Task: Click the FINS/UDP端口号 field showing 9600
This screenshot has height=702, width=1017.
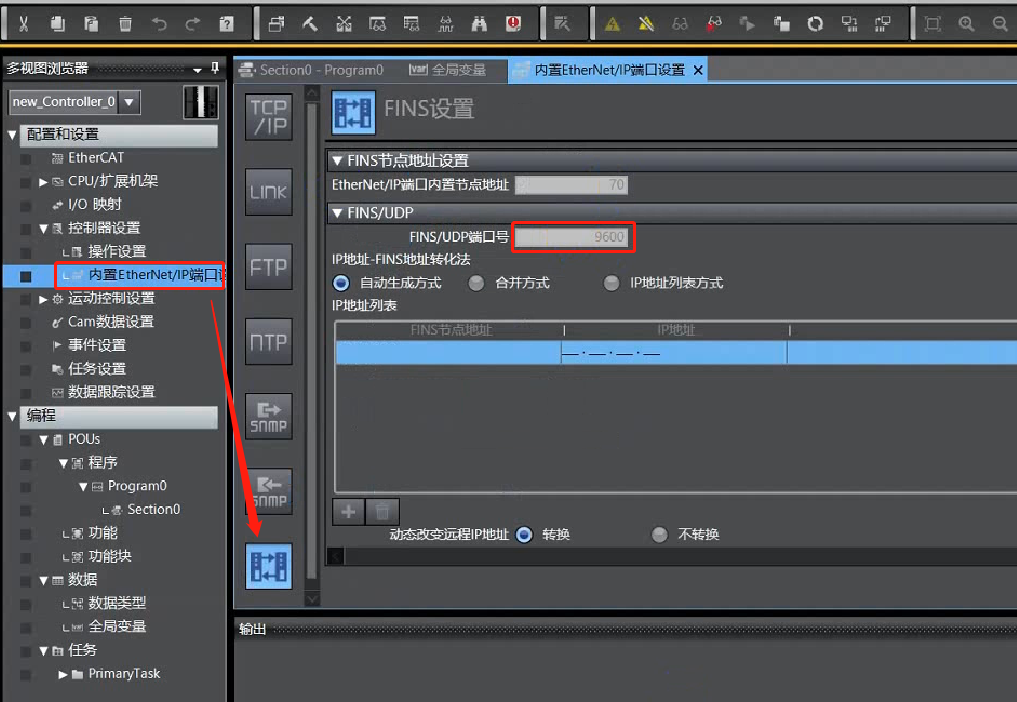Action: click(571, 237)
